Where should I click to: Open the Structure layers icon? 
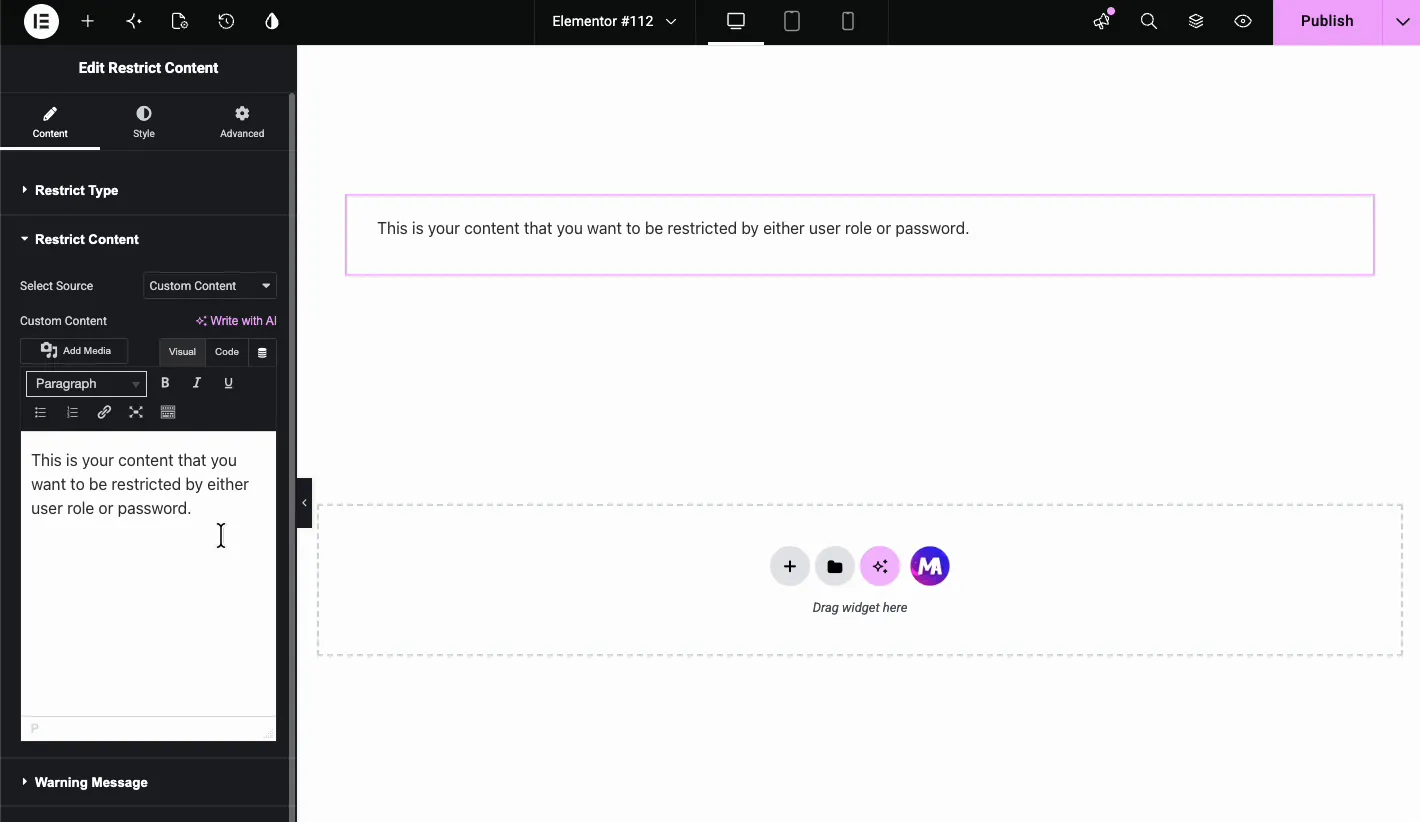pyautogui.click(x=1196, y=21)
